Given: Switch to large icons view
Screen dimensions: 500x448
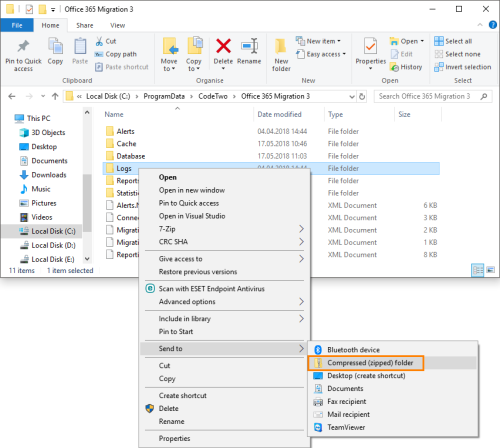Looking at the screenshot, I should click(491, 270).
